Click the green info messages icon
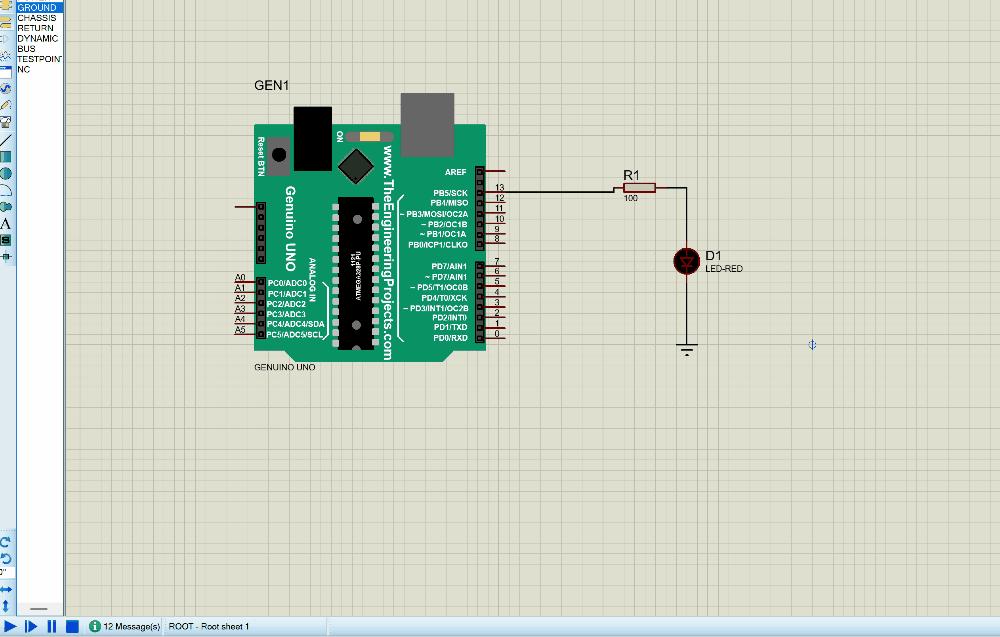The image size is (1000, 637). (94, 626)
